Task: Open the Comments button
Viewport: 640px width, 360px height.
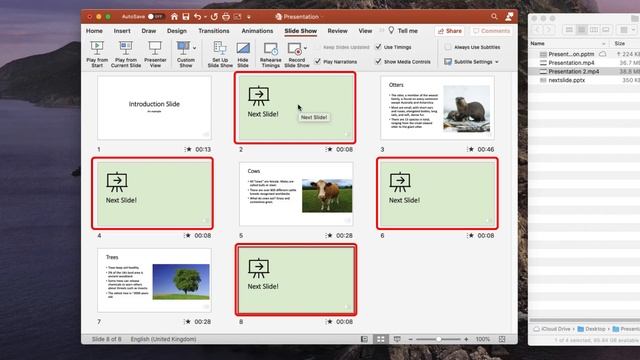Action: [491, 31]
